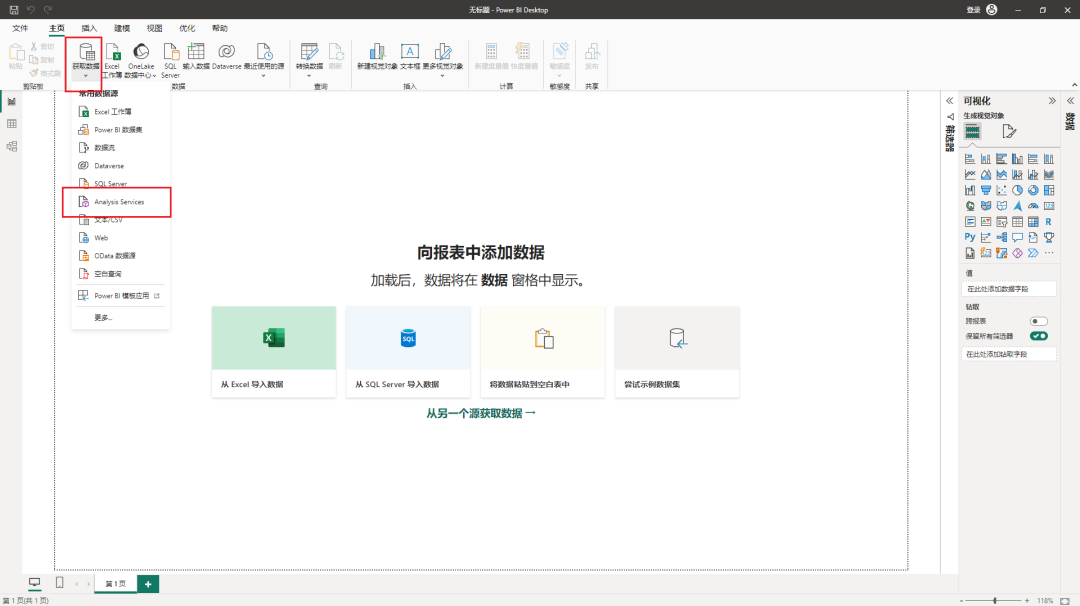
Task: Toggle the 保留所有筛选器 (Keep all filters) switch
Action: (1039, 336)
